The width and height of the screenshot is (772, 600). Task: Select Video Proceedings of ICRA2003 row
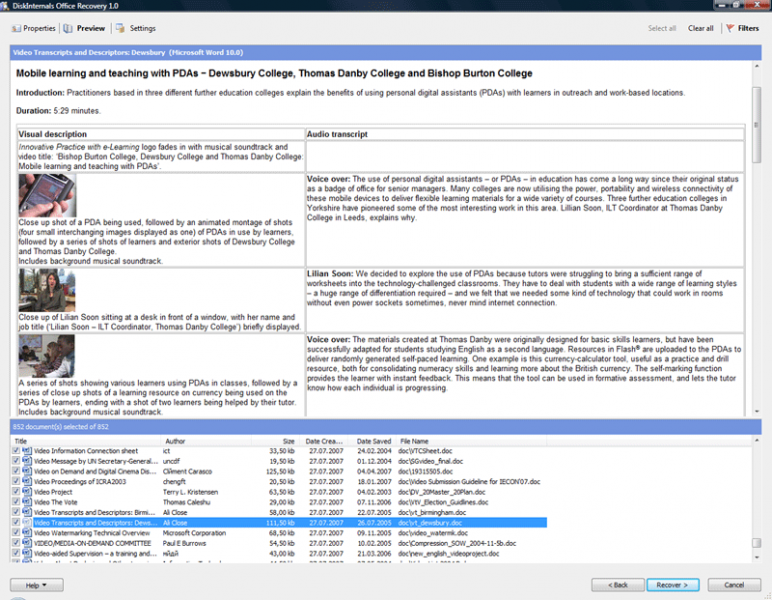click(279, 481)
